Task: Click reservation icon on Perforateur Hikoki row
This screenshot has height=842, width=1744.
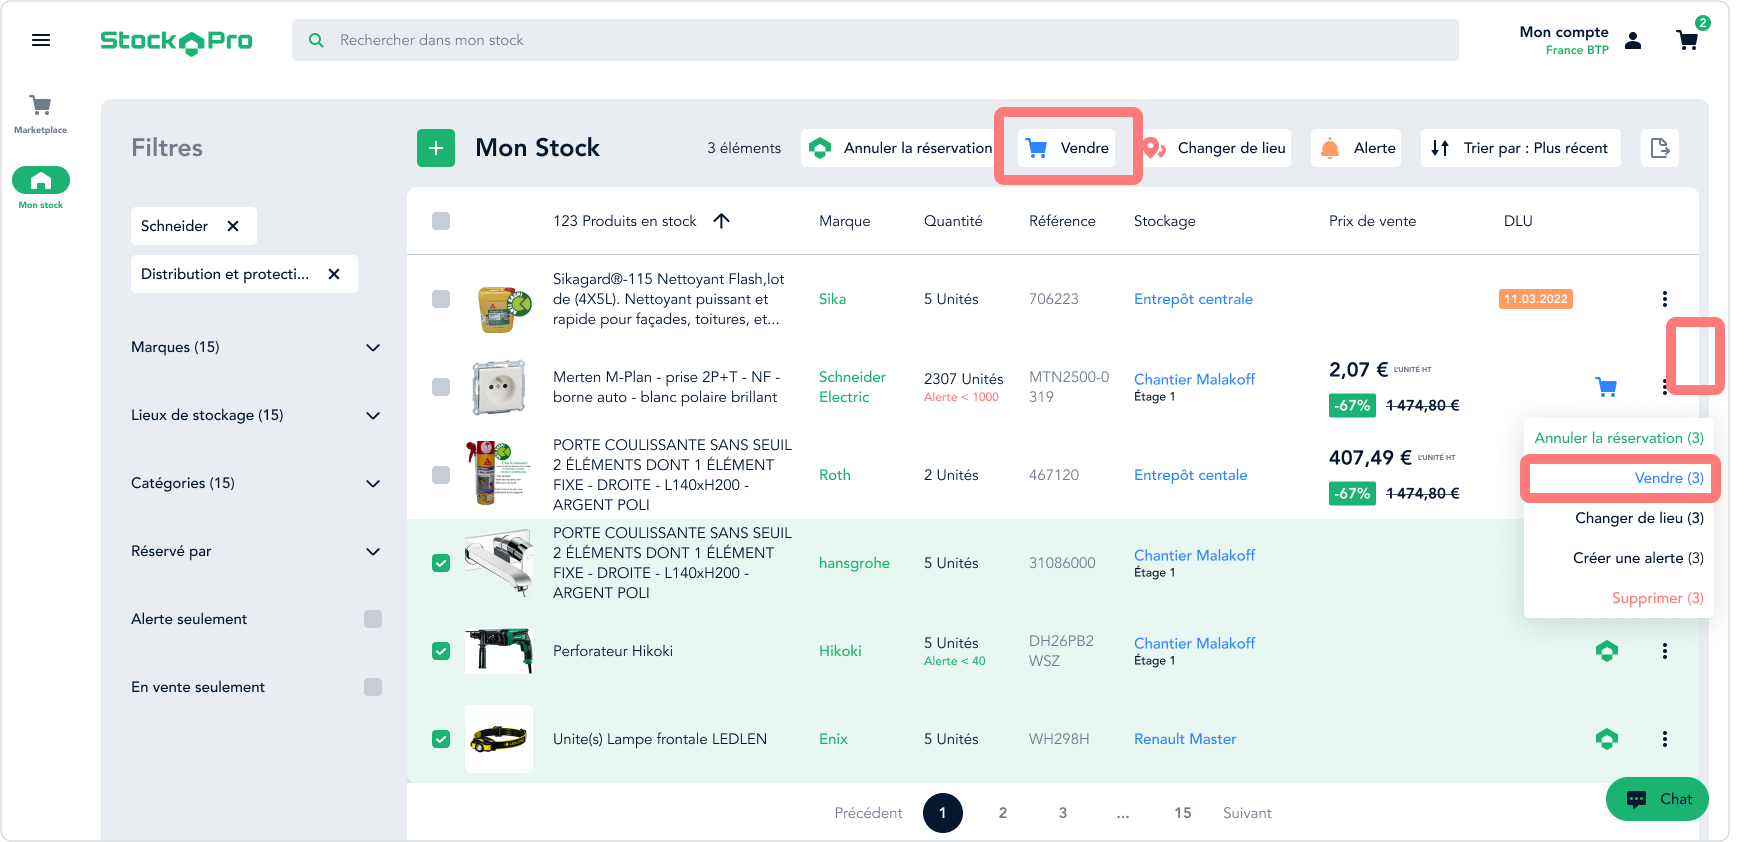Action: coord(1607,651)
